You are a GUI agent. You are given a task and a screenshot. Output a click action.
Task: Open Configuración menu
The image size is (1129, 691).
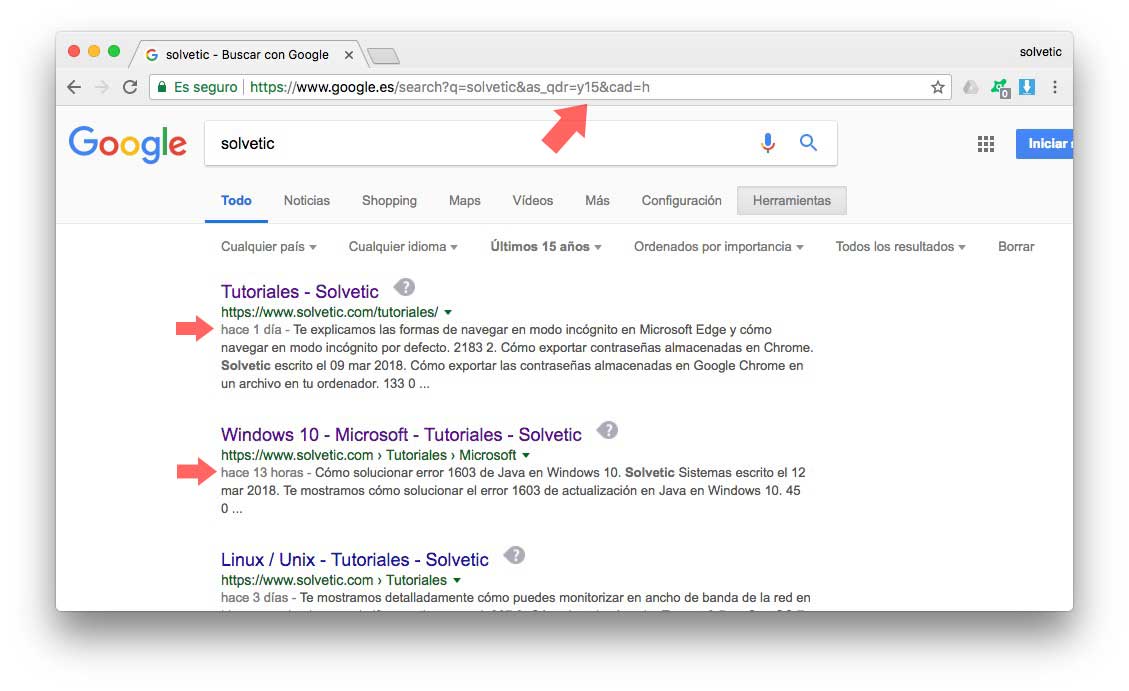[681, 201]
